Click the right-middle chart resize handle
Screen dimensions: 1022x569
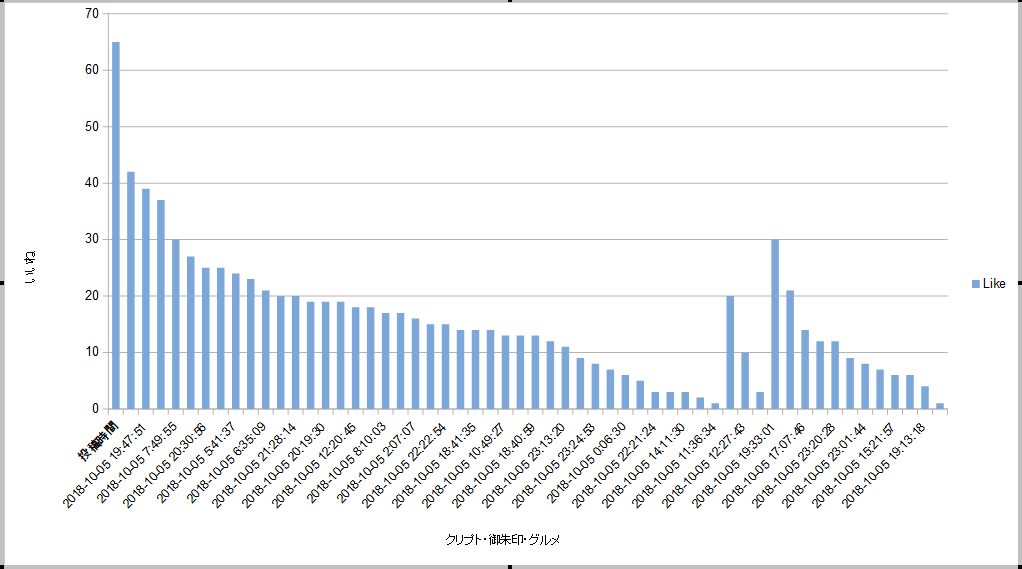(x=1020, y=283)
